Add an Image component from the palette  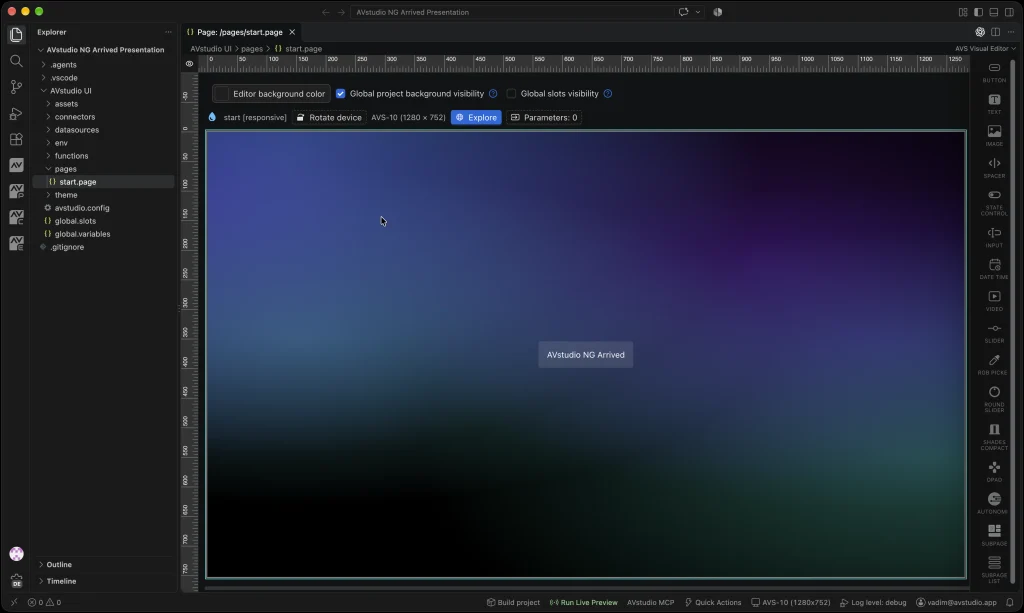point(994,136)
